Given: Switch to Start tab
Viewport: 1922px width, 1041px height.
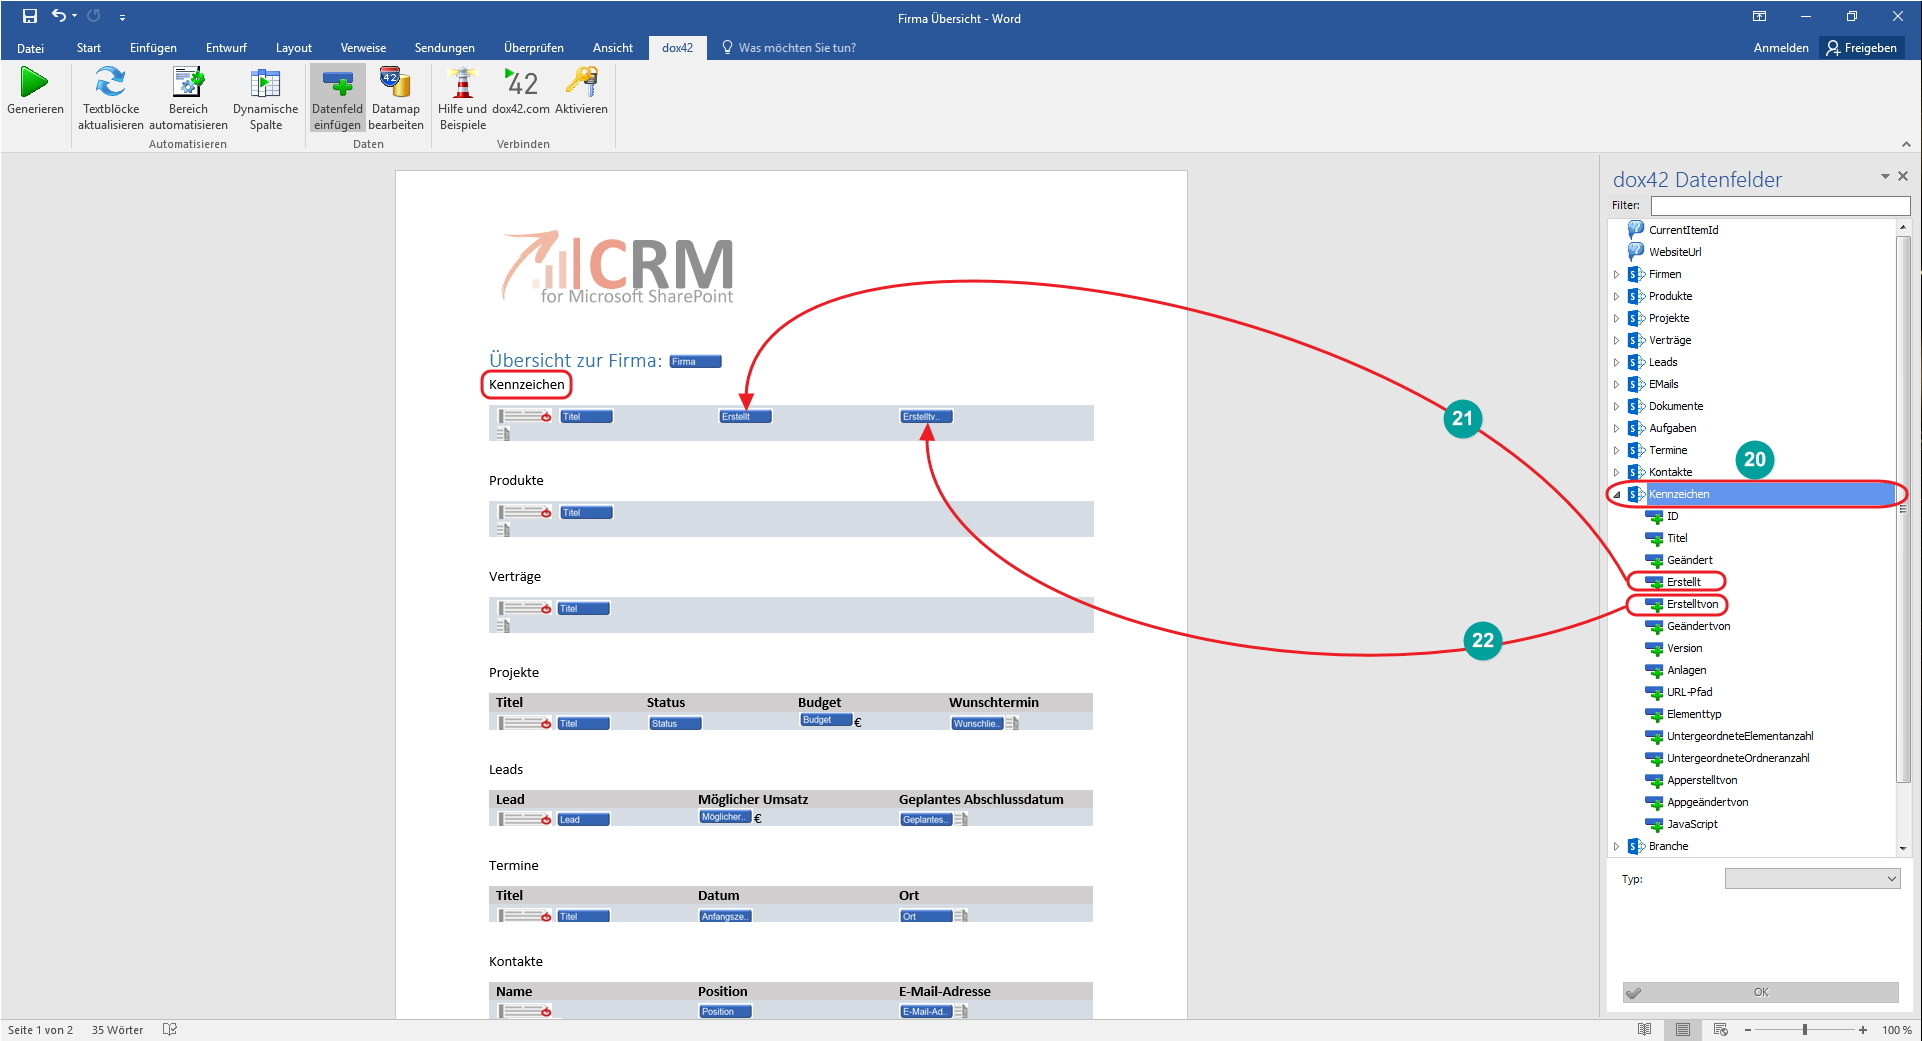Looking at the screenshot, I should click(x=89, y=48).
